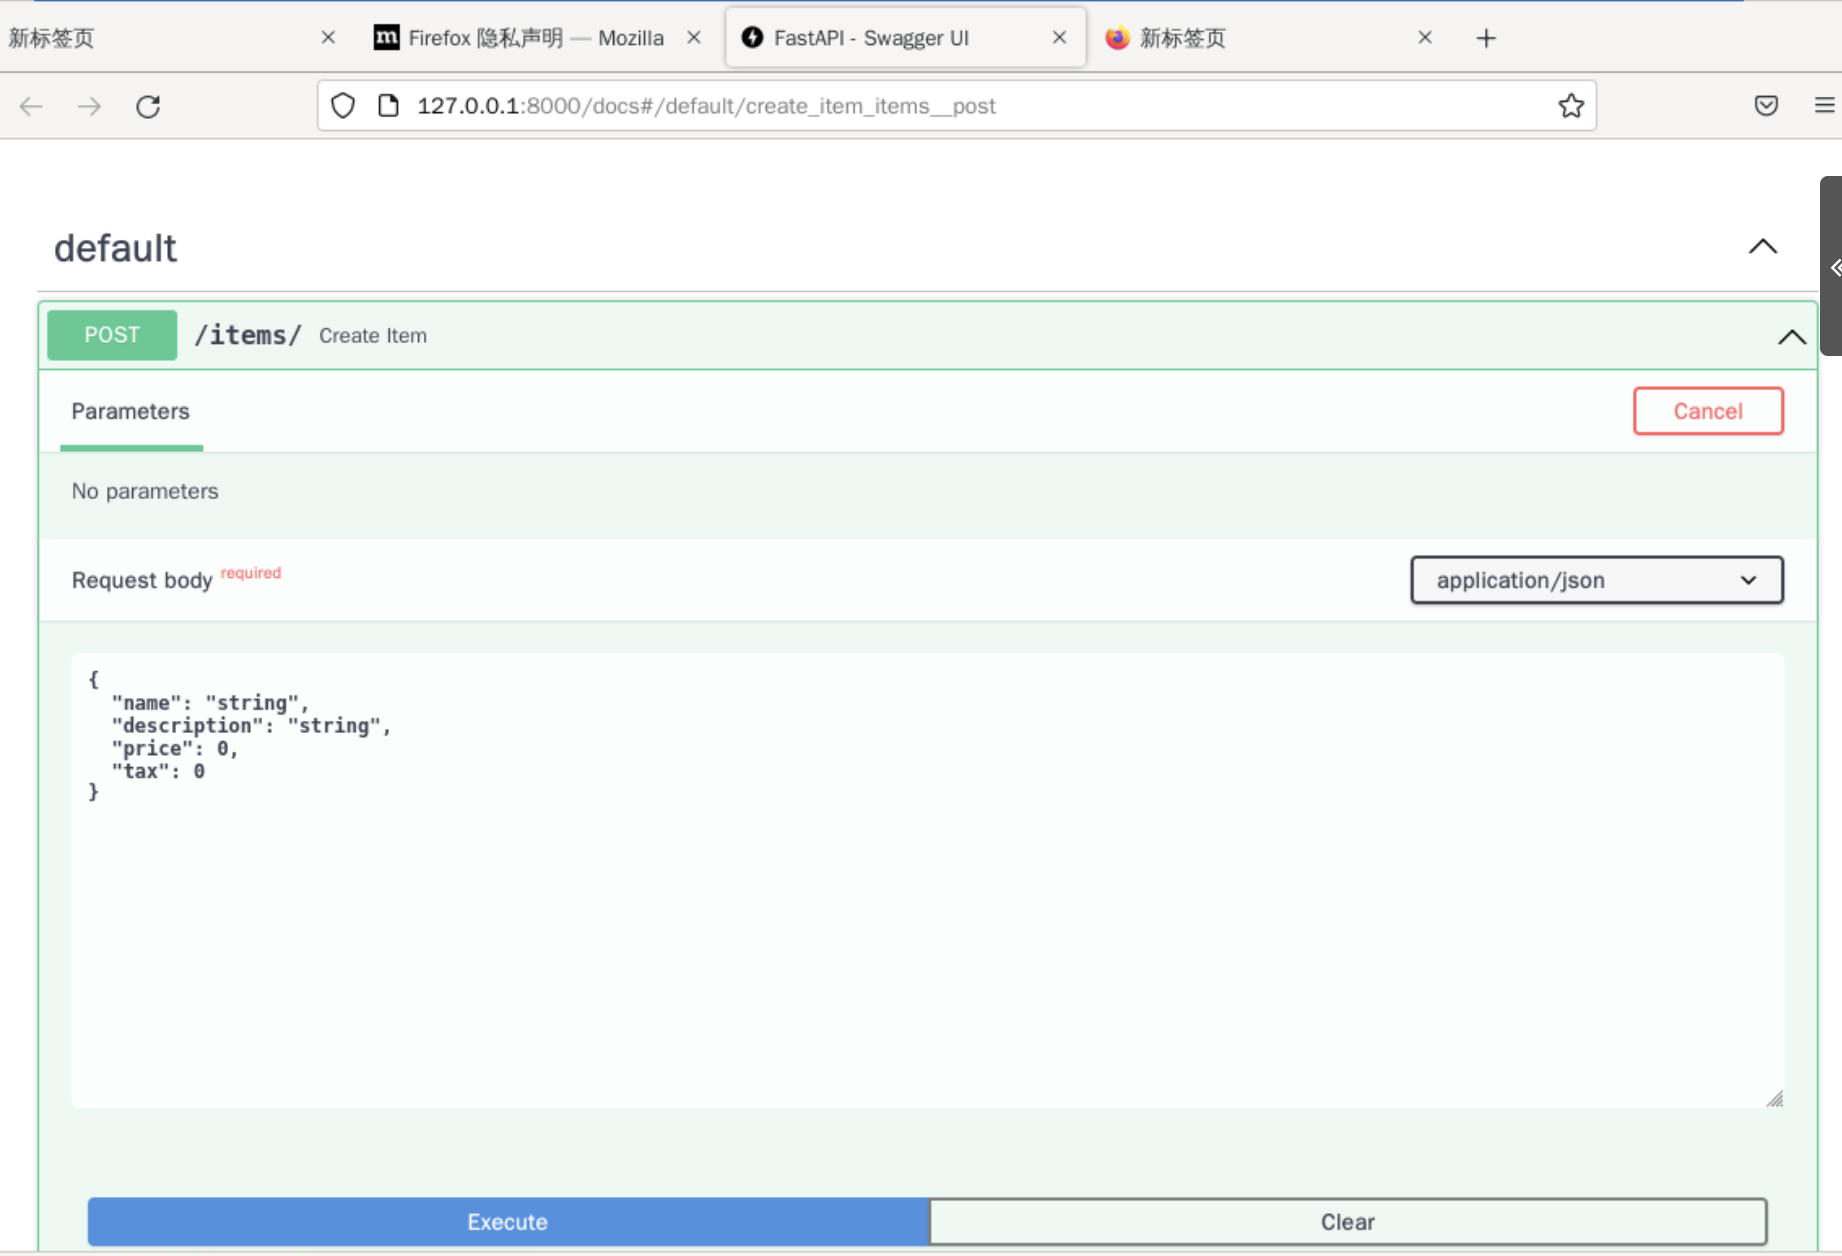Close the first 新标签页 tab
This screenshot has height=1256, width=1842.
[x=328, y=38]
